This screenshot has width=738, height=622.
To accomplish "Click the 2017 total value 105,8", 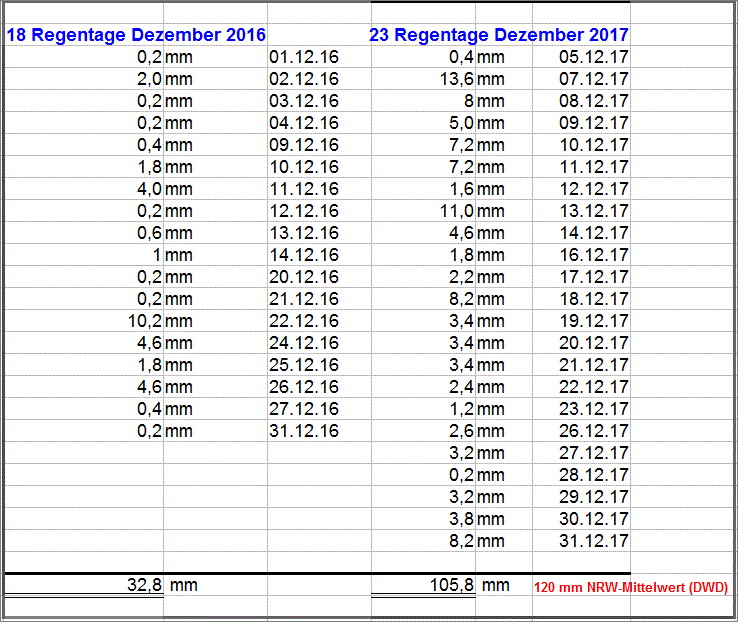I will point(452,585).
